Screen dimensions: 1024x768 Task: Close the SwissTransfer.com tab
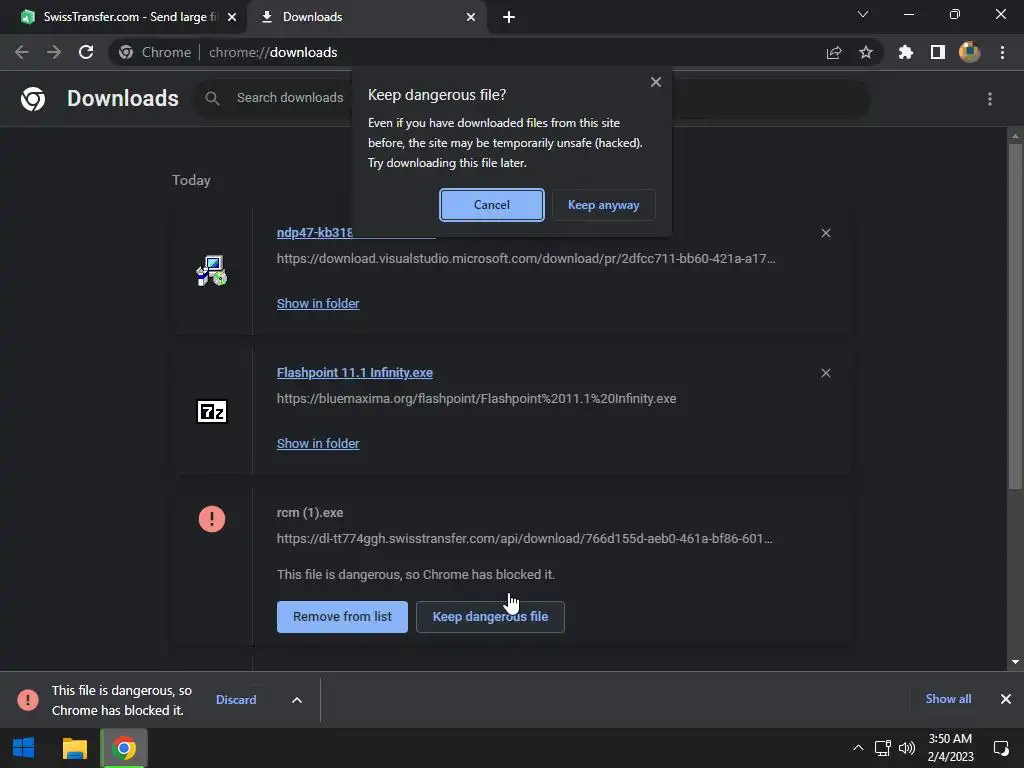tap(231, 17)
